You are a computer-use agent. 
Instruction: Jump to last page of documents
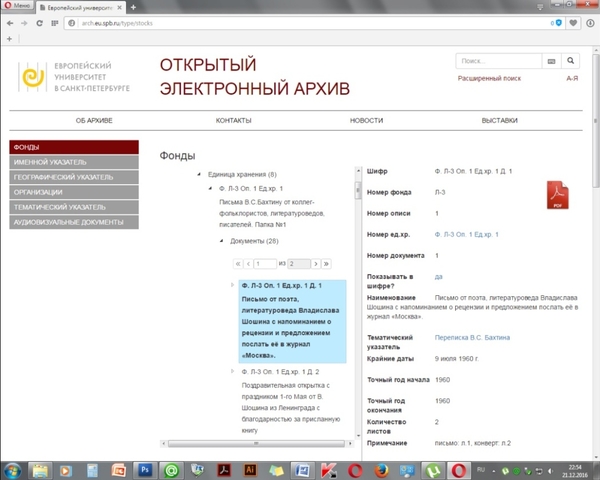pos(326,264)
